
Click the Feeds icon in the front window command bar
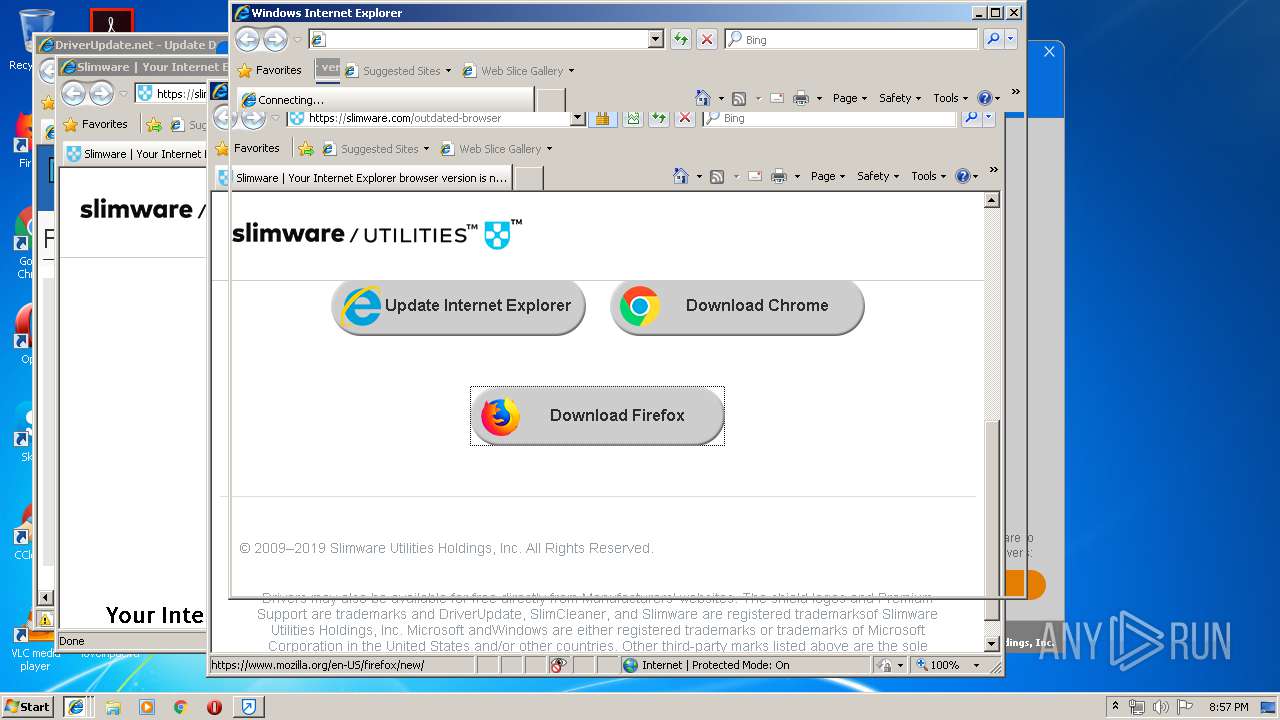pyautogui.click(x=739, y=98)
